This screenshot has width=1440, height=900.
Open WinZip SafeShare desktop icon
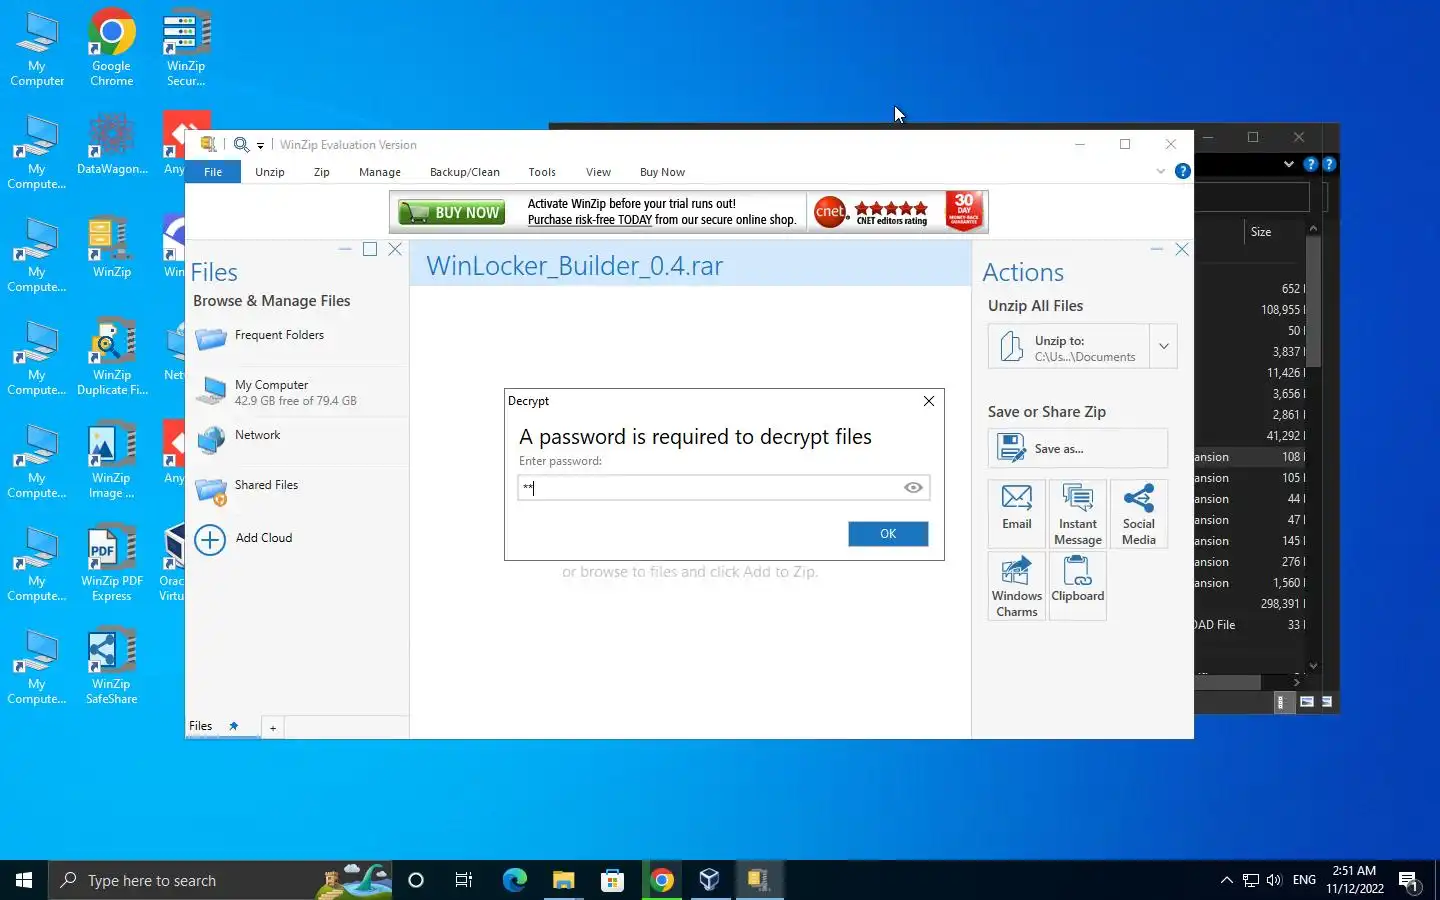pyautogui.click(x=111, y=666)
